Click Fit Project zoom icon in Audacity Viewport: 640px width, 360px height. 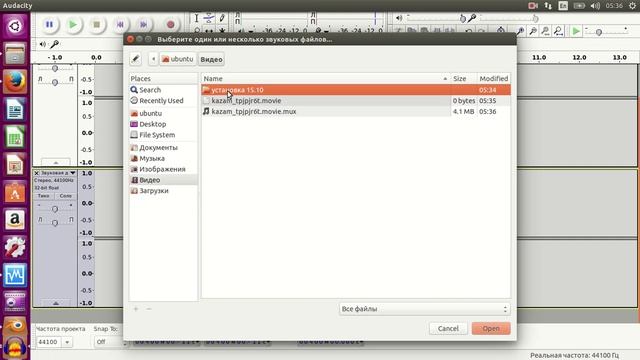pos(558,31)
